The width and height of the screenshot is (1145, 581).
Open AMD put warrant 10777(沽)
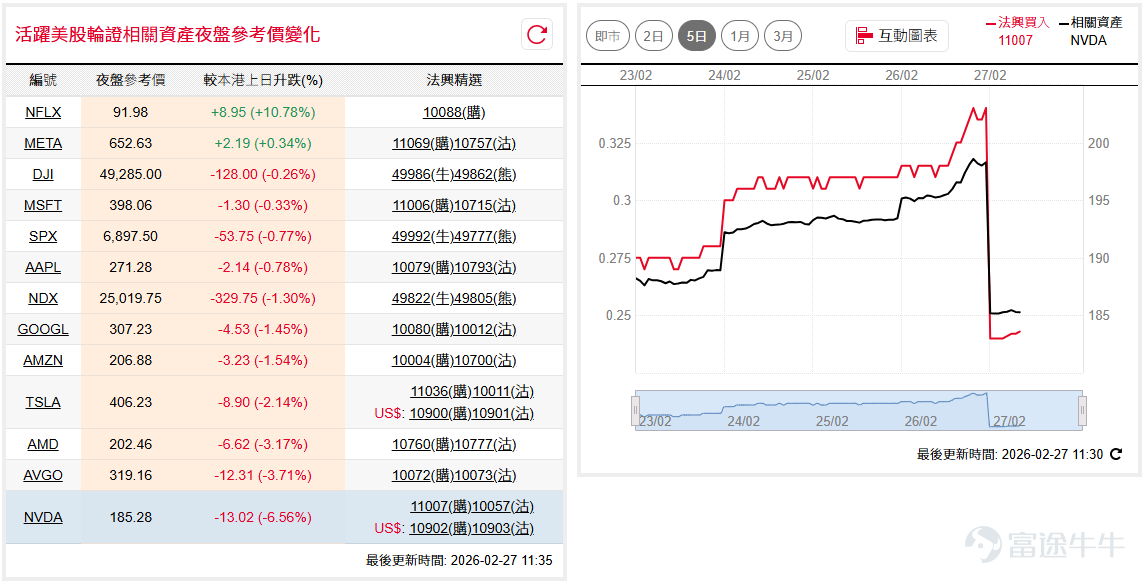point(485,445)
